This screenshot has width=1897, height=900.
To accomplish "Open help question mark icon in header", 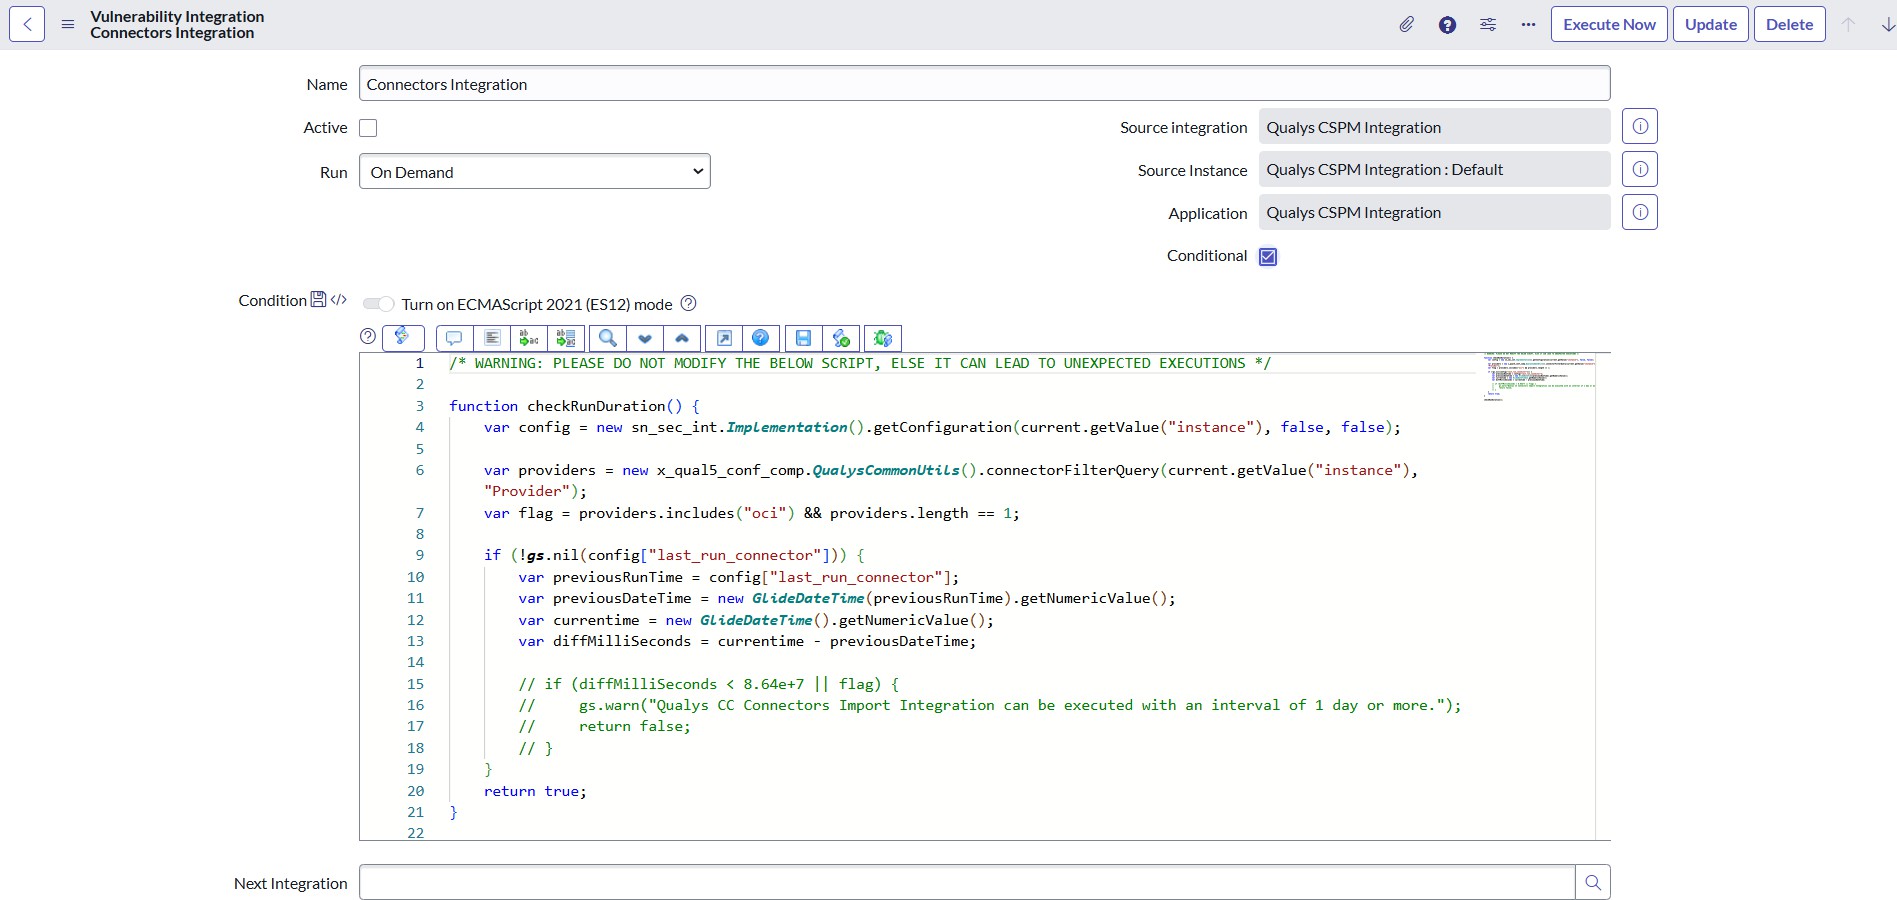I will pos(1447,25).
